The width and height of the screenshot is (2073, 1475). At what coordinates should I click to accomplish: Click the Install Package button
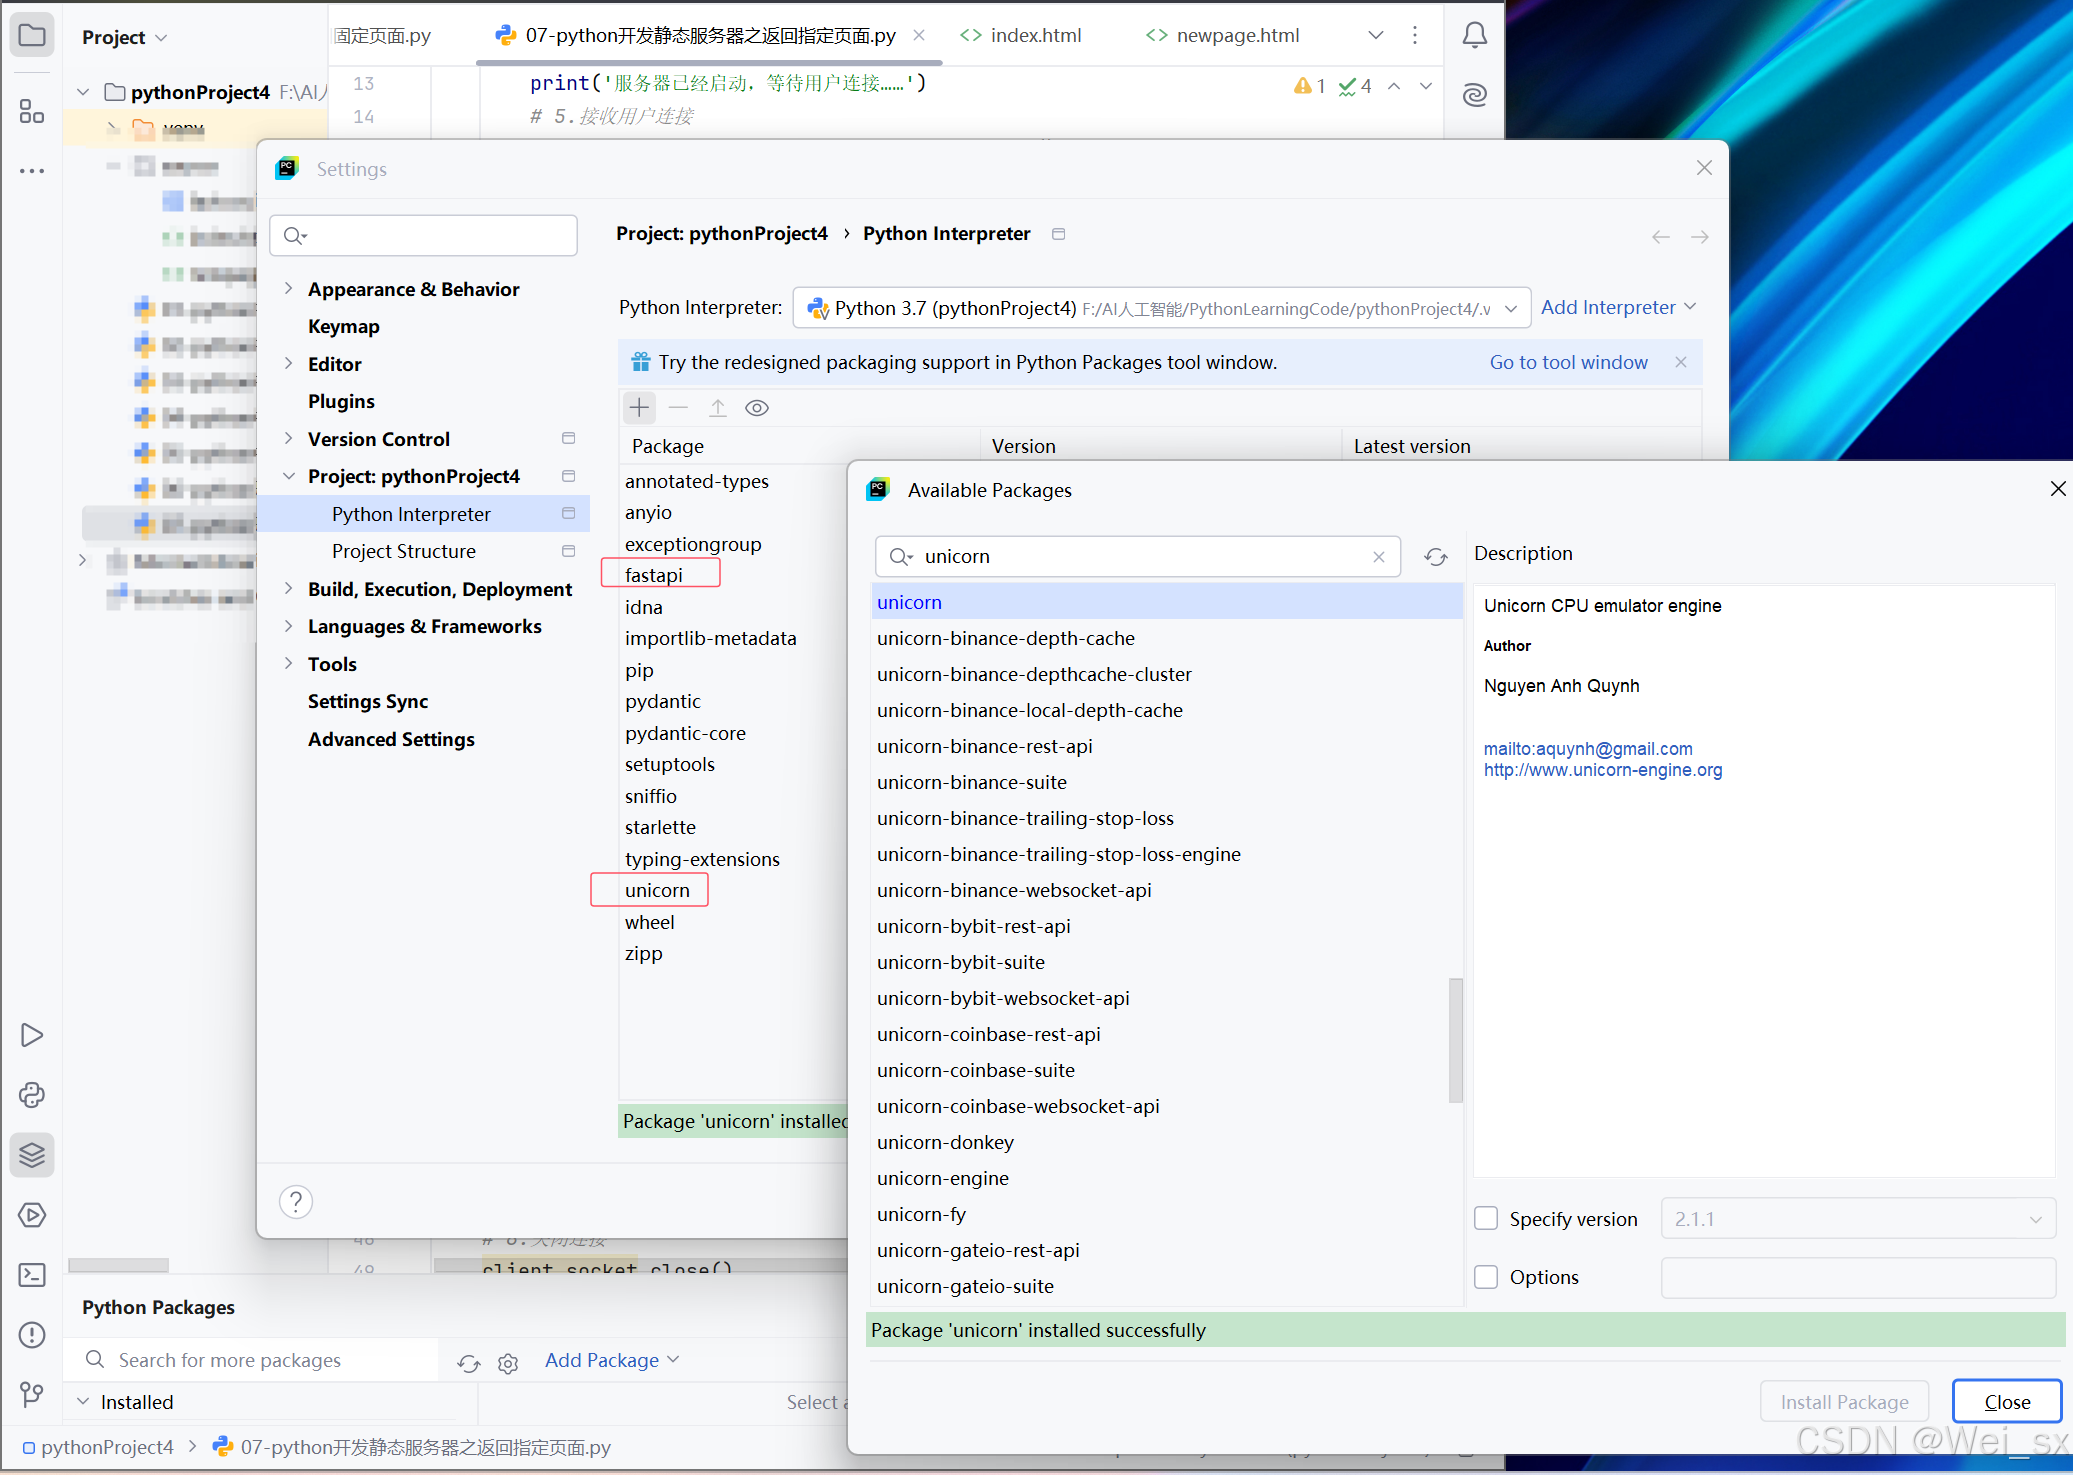point(1845,1402)
